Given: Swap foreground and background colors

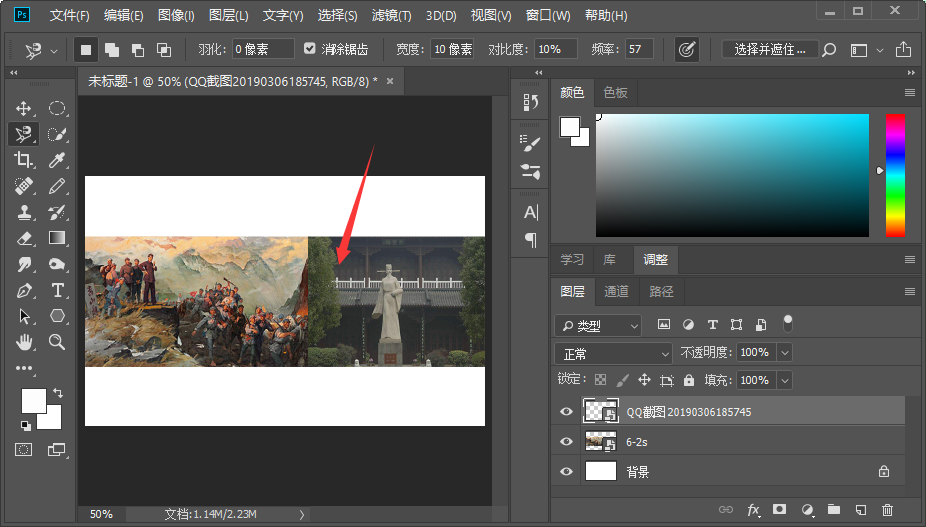Looking at the screenshot, I should pos(57,392).
